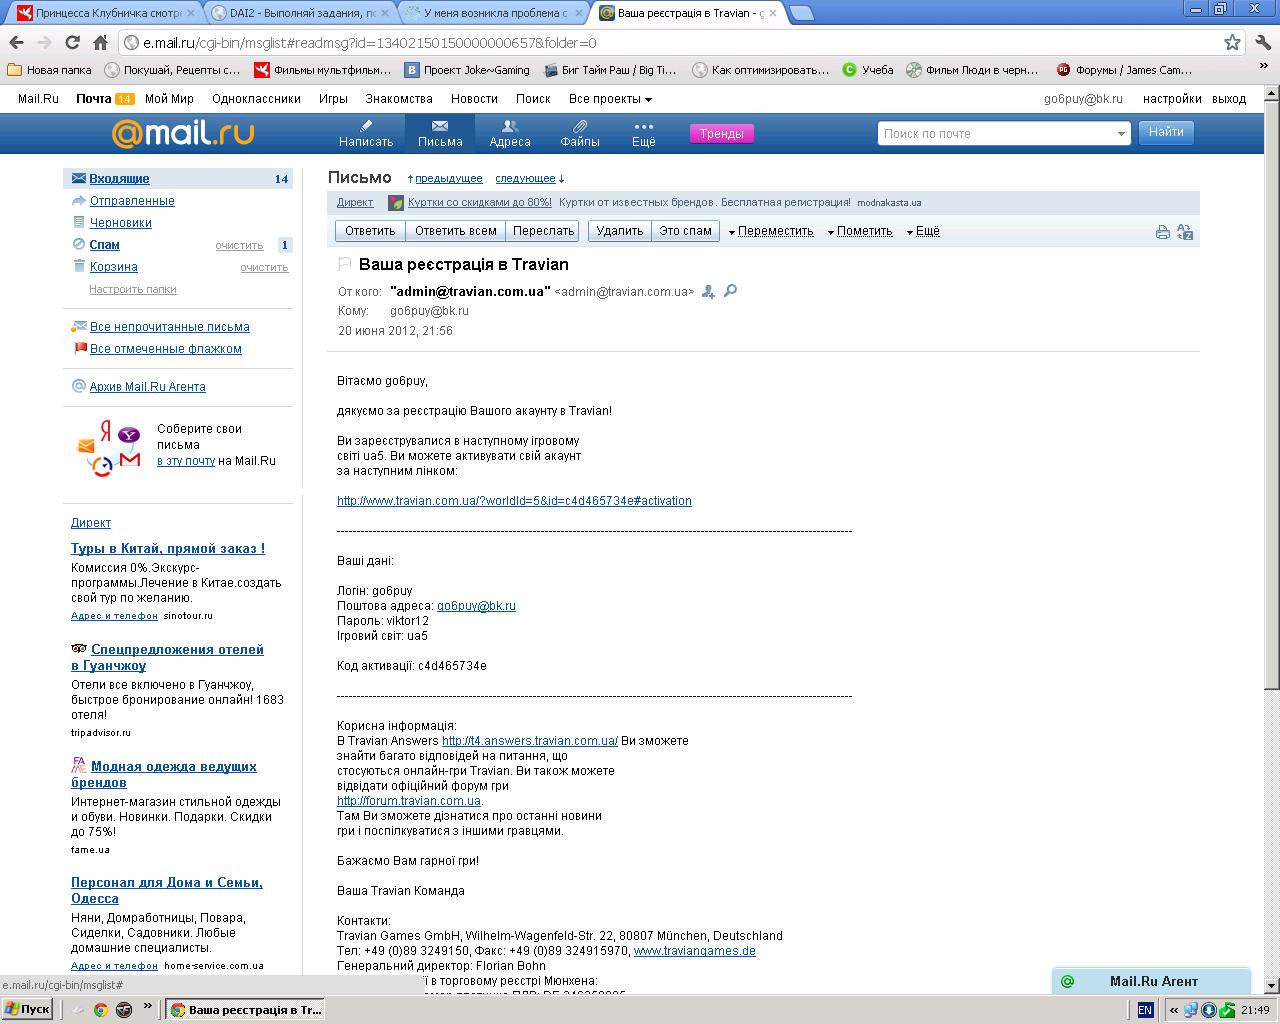Open Адреса contacts section
Screen dimensions: 1280x1024
pyautogui.click(x=510, y=133)
